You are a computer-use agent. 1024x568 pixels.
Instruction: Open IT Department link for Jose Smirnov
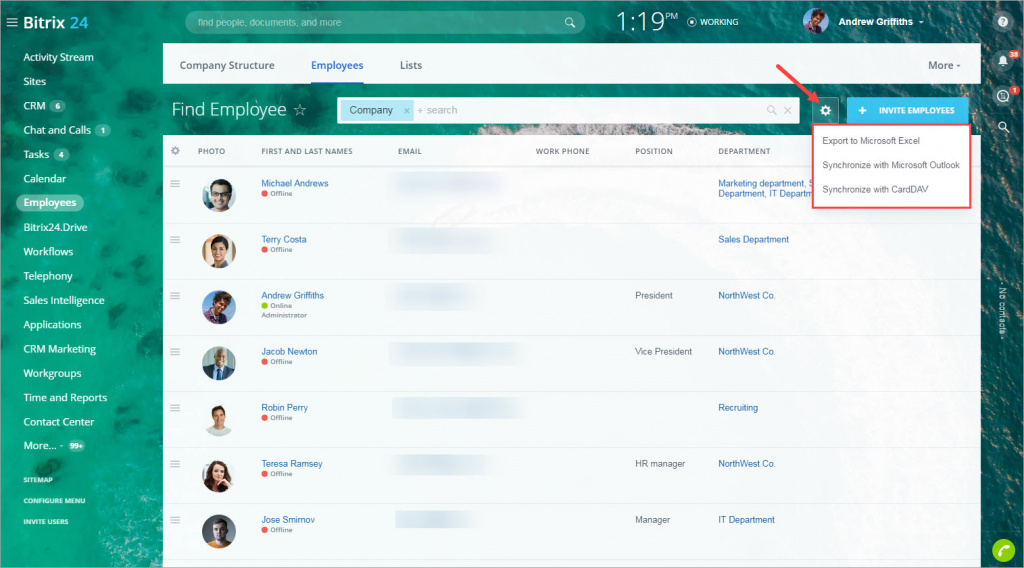coord(746,520)
